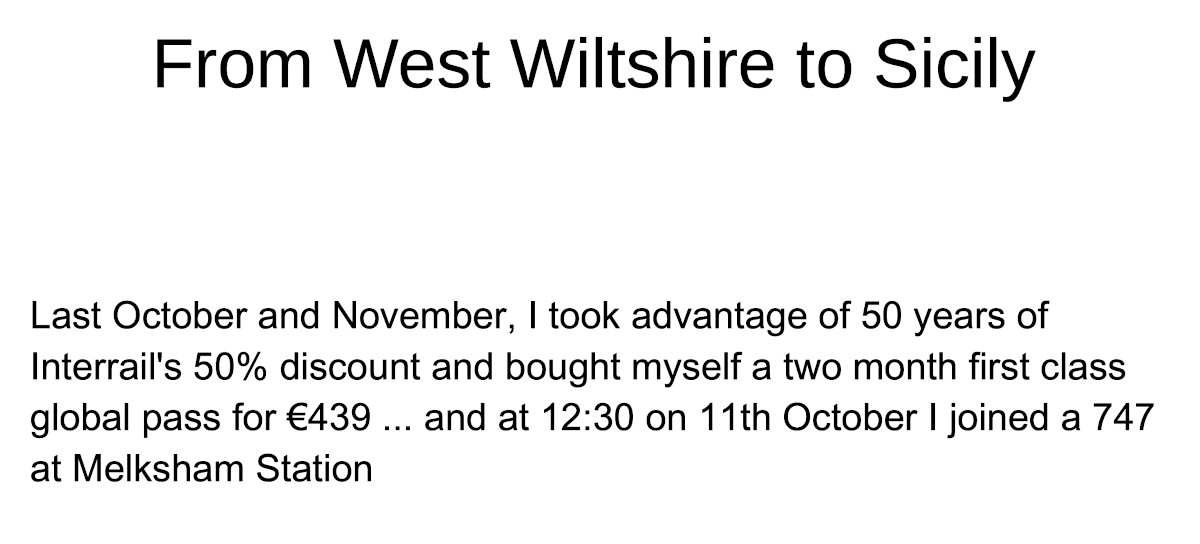Click the slide title 'From West Wiltshire to Sicily'
The height and width of the screenshot is (544, 1200).
(x=593, y=62)
